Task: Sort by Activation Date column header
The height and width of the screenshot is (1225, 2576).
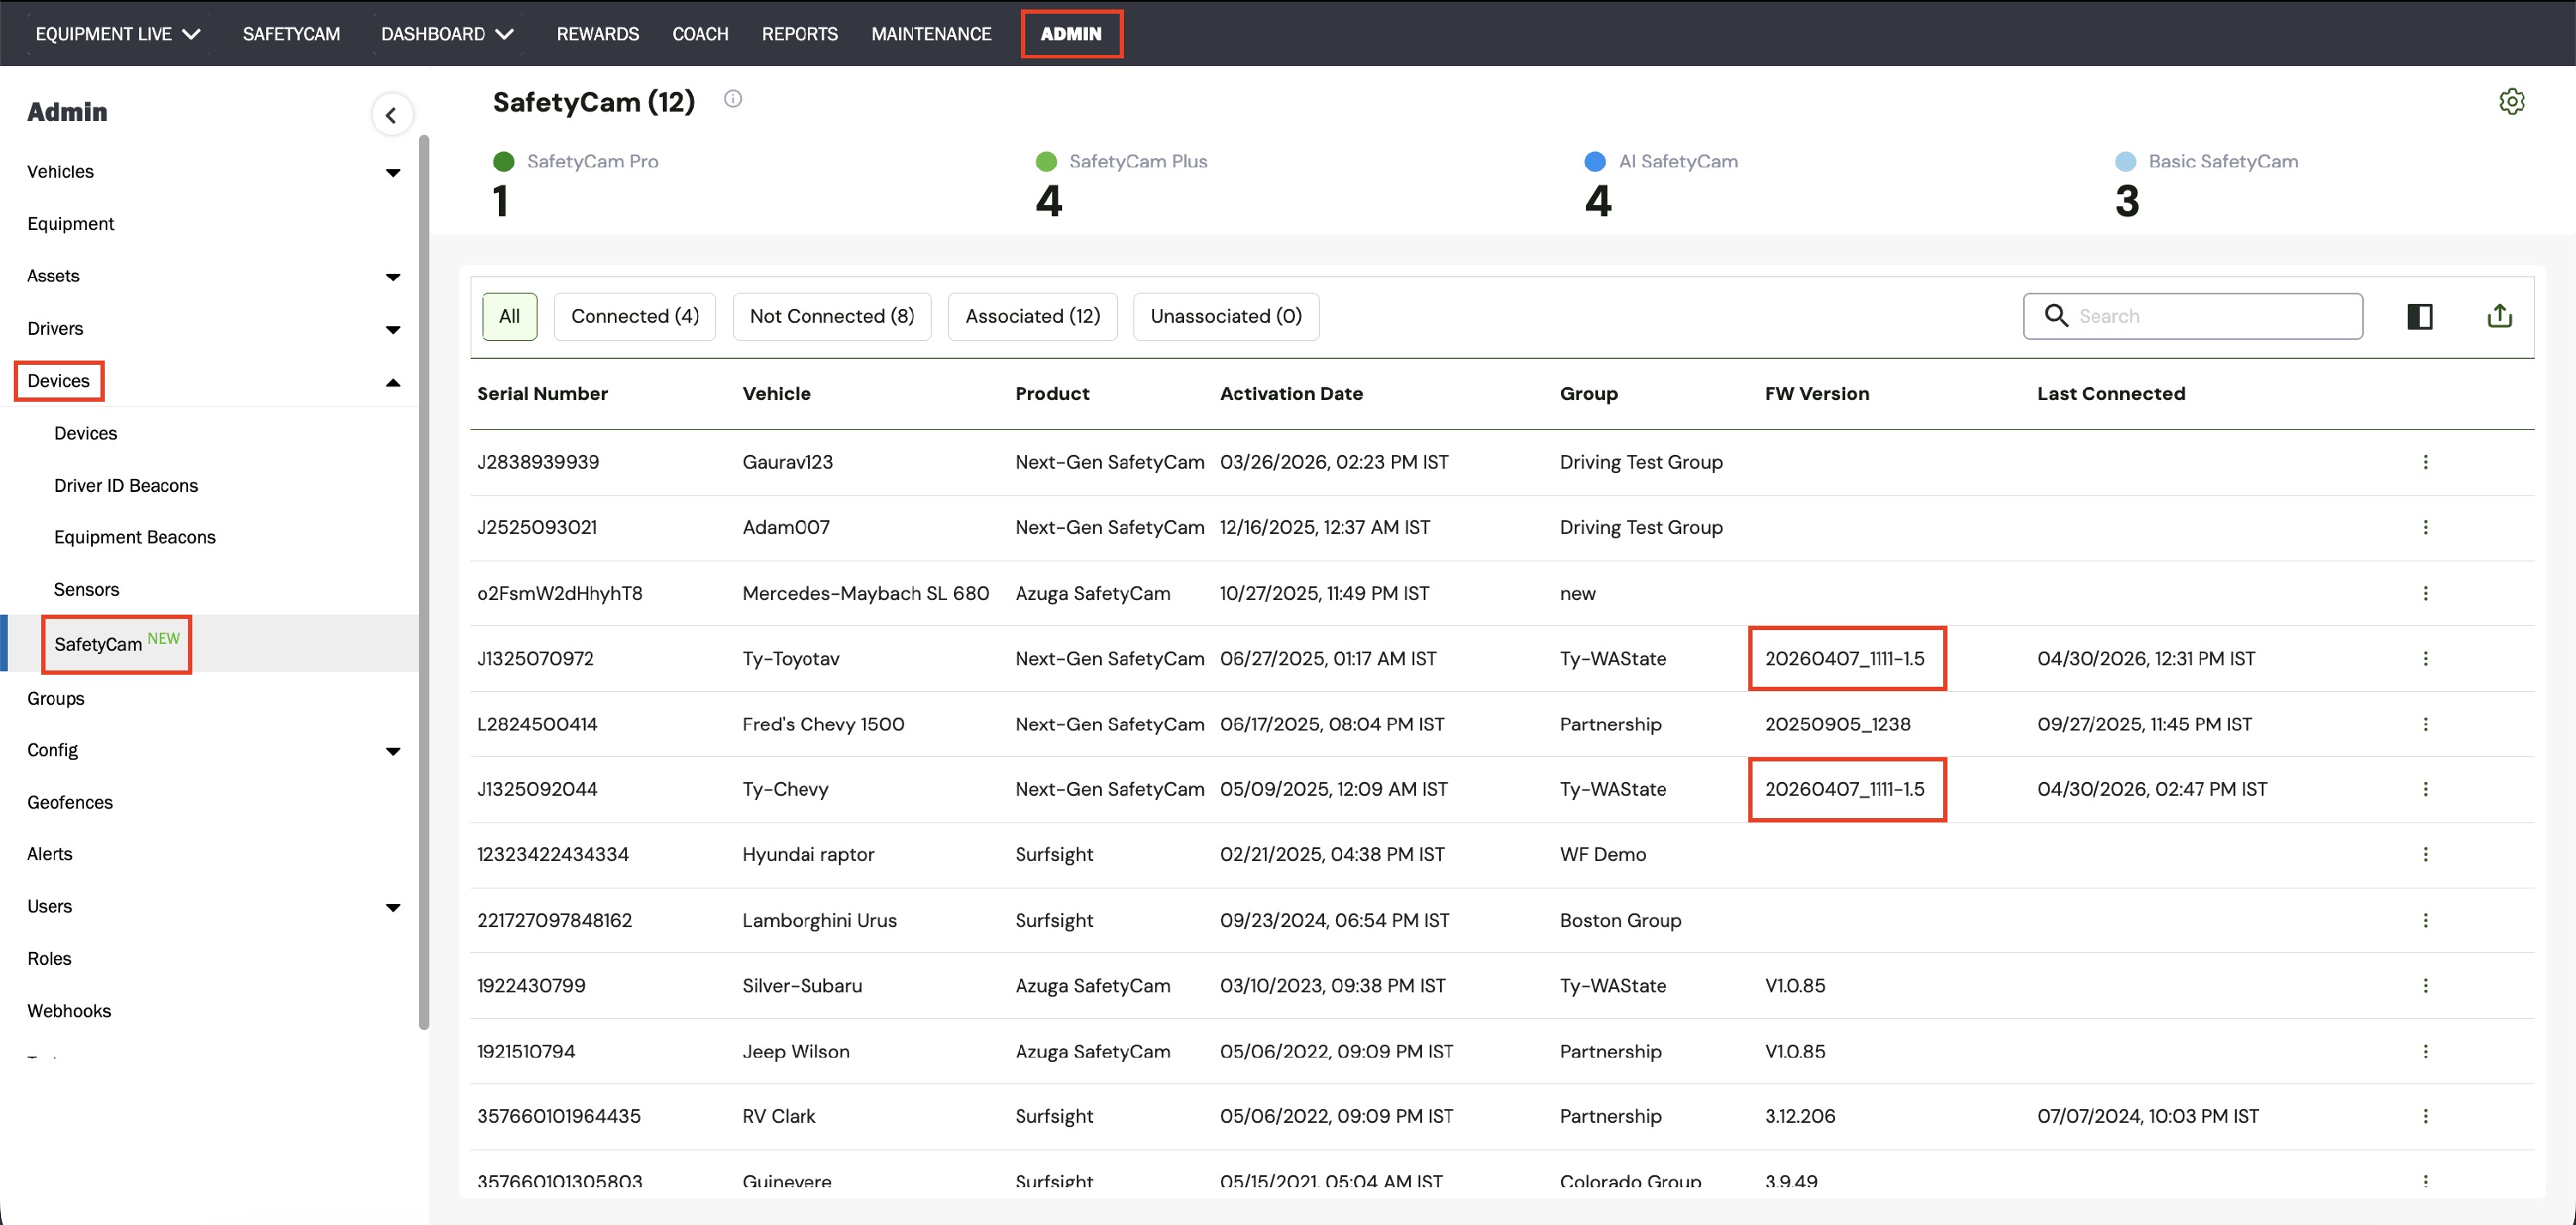Action: point(1291,394)
